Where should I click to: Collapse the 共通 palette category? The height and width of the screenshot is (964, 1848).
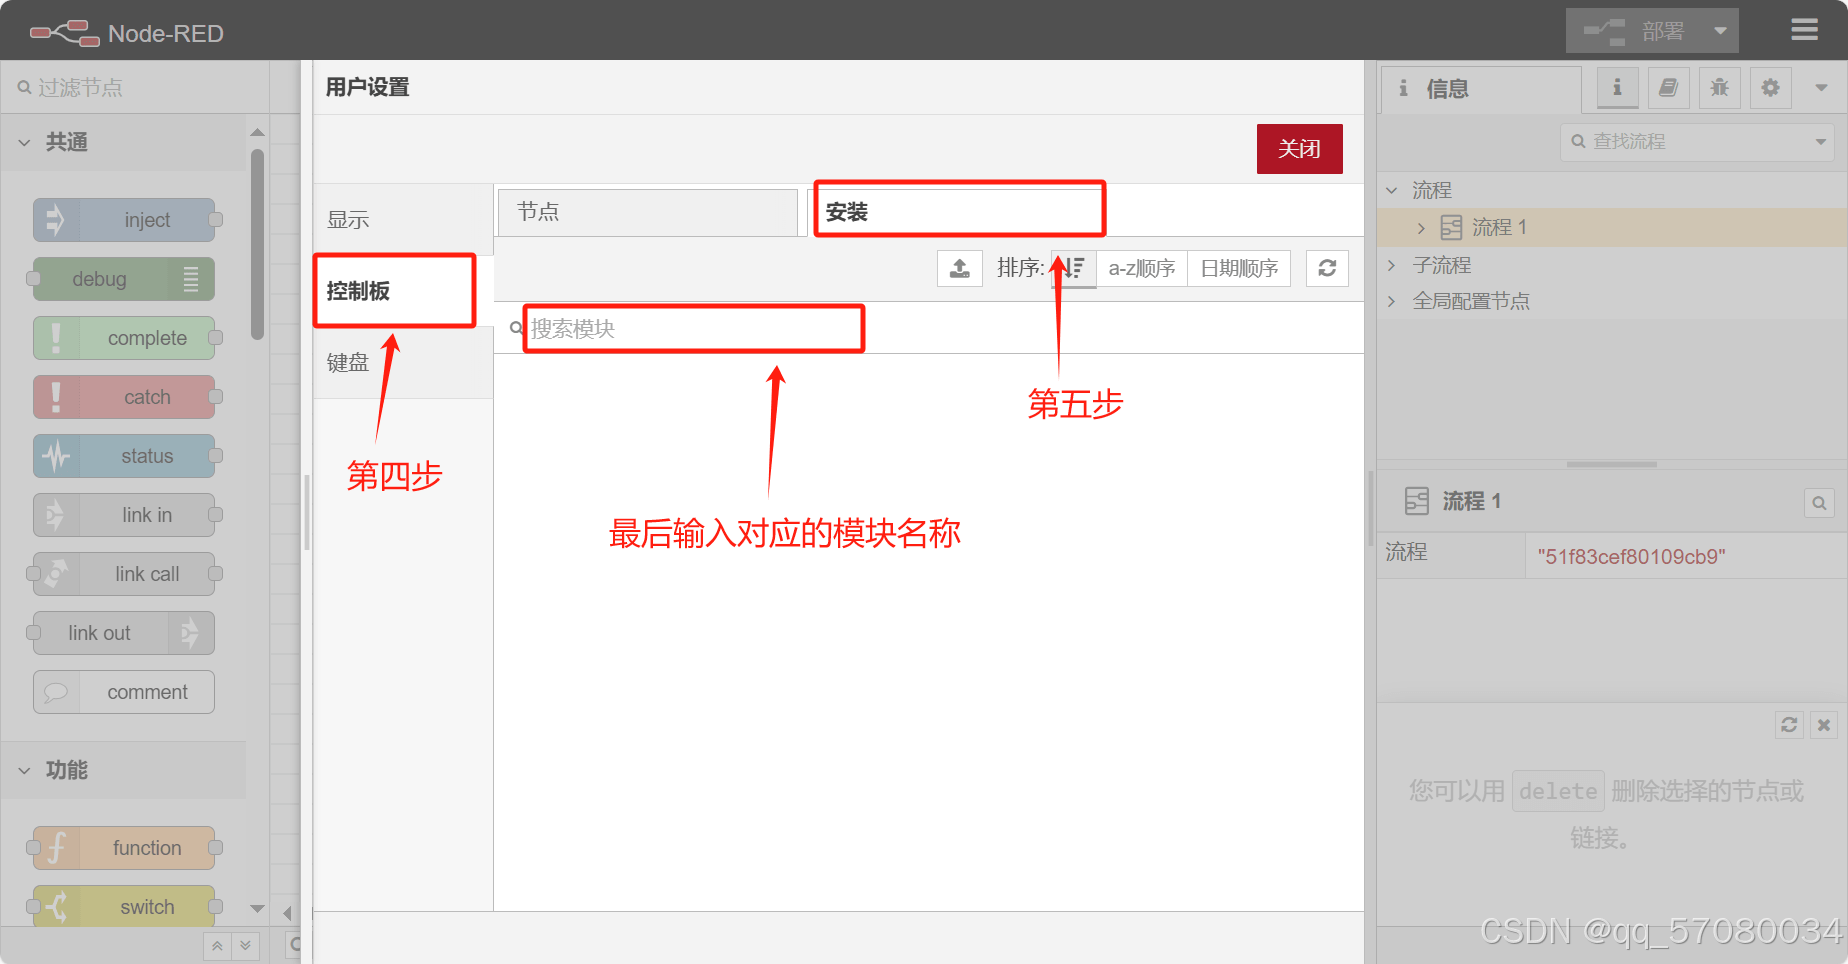pyautogui.click(x=123, y=142)
